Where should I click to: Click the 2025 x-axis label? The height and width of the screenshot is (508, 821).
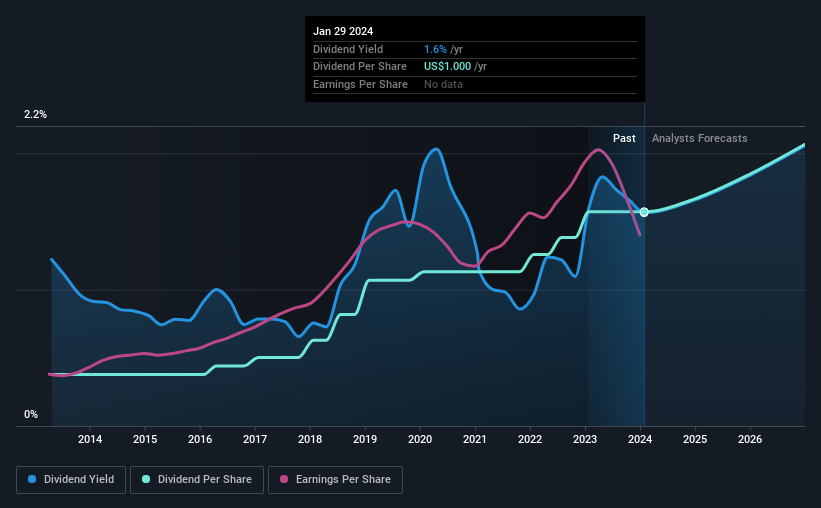(695, 439)
